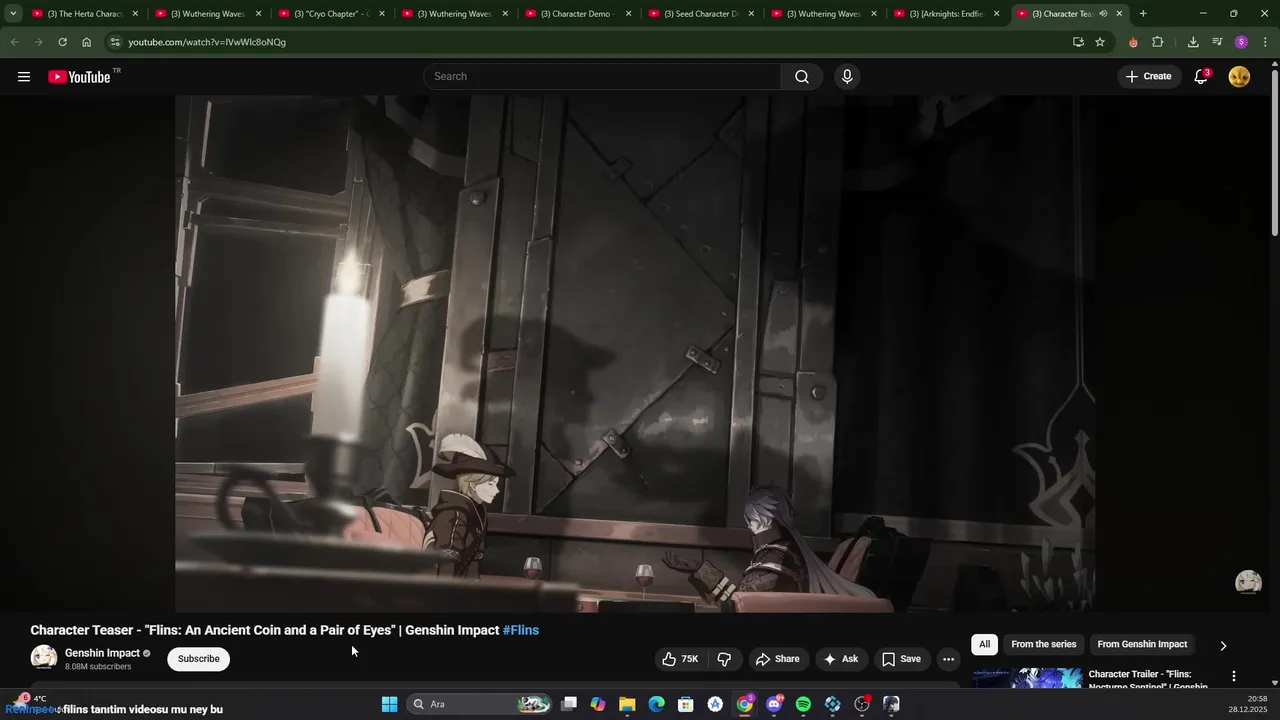Click the taskbar Ara search box
This screenshot has width=1280, height=720.
coord(480,704)
